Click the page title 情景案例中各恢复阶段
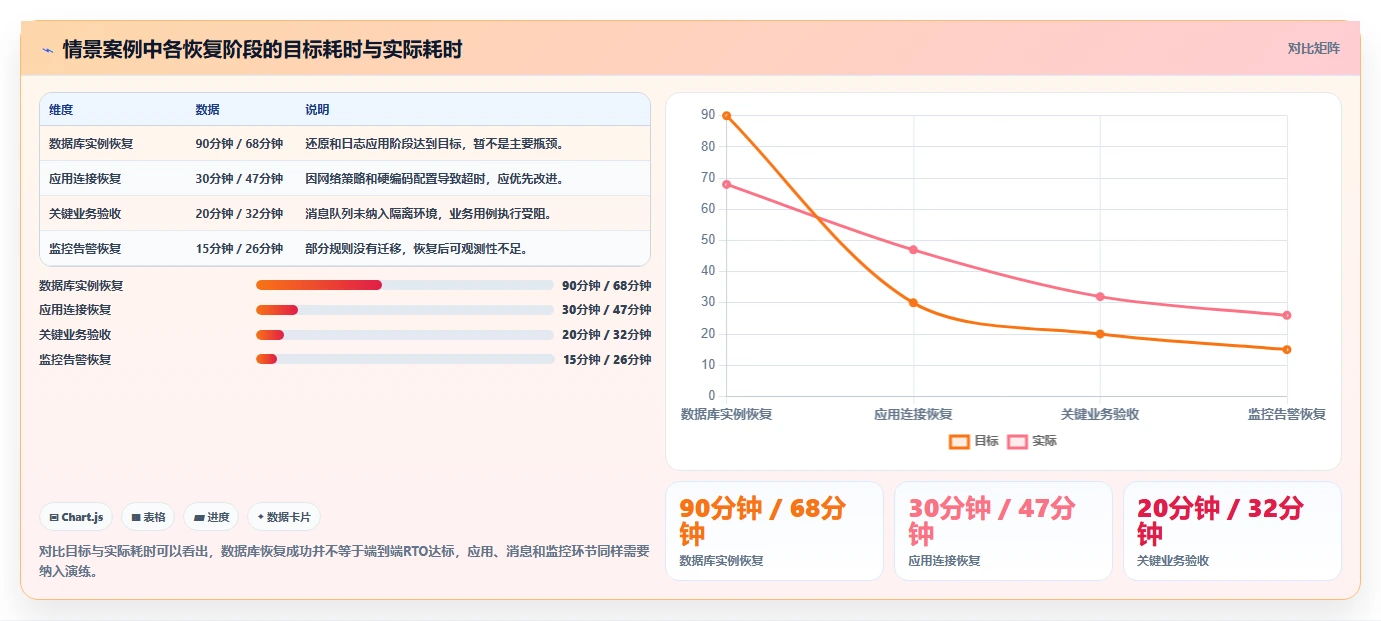The height and width of the screenshot is (621, 1381). tap(262, 50)
